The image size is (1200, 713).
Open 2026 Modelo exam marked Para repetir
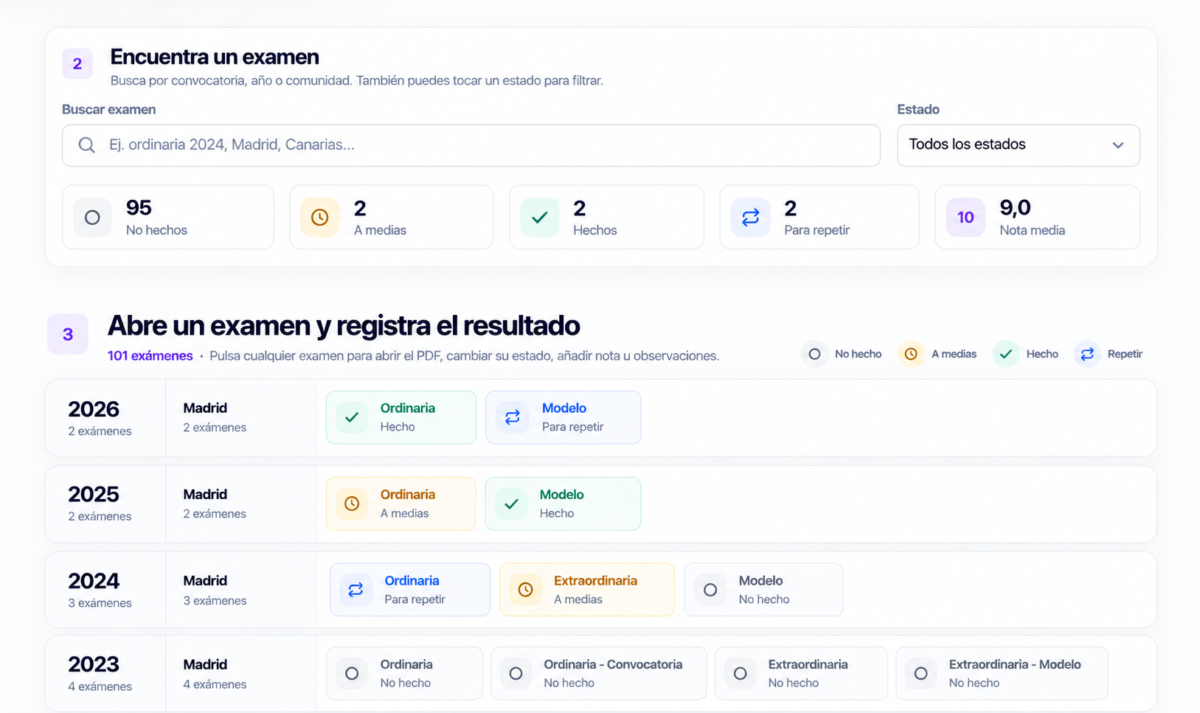click(x=563, y=417)
